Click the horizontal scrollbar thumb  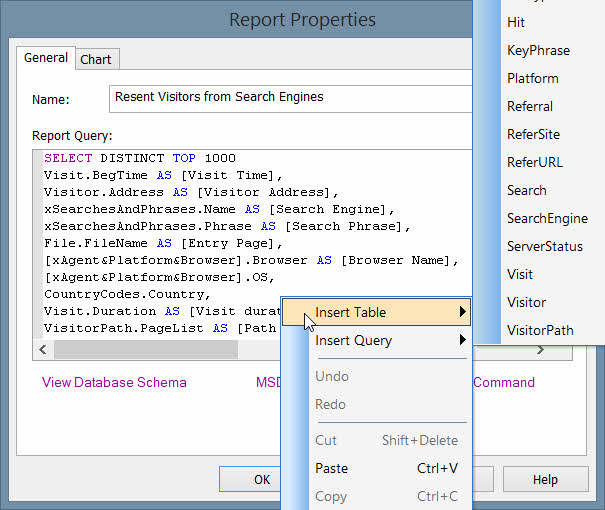146,350
